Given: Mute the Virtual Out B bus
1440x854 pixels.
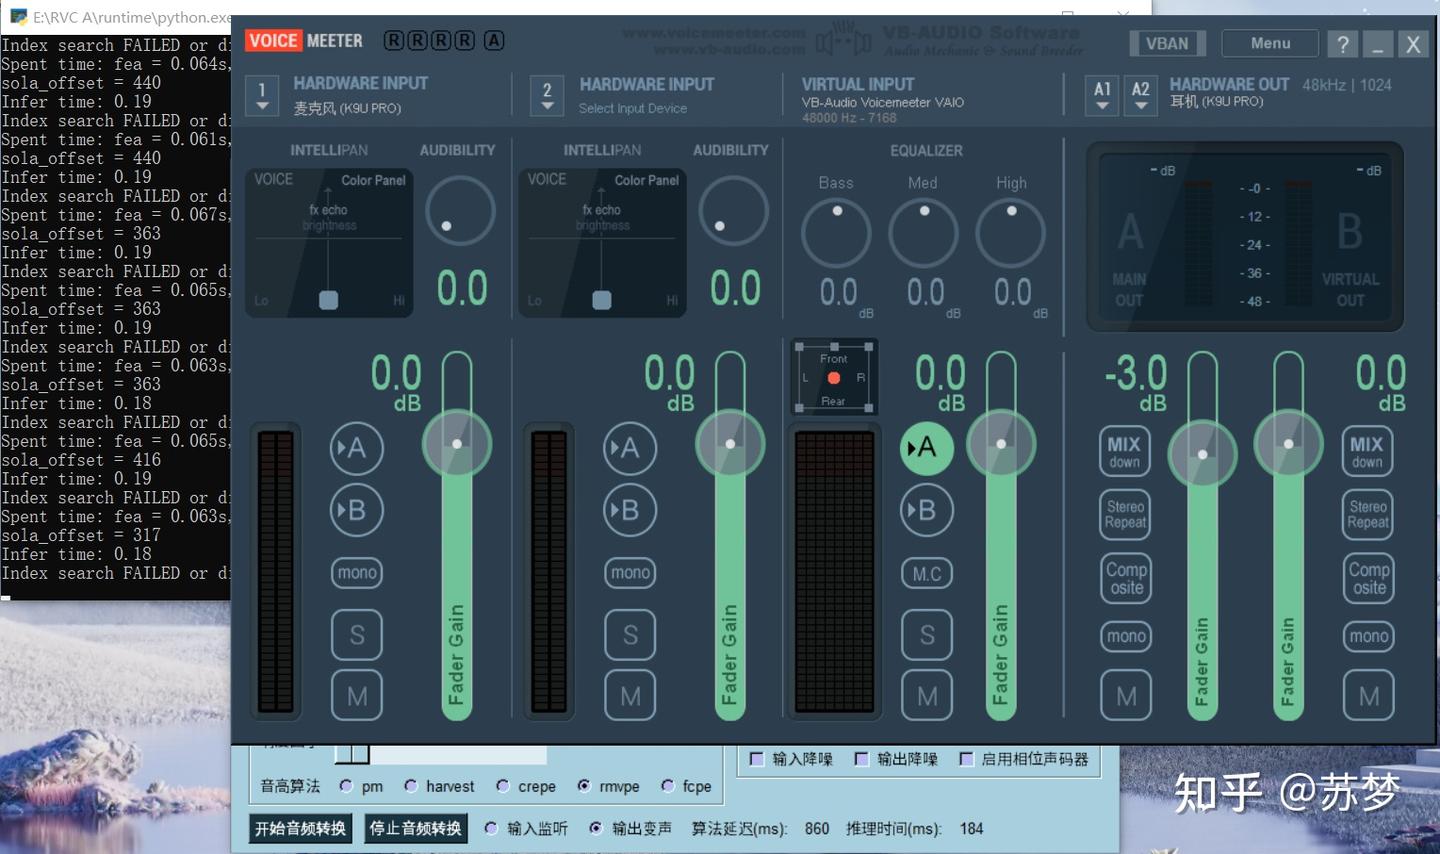Looking at the screenshot, I should tap(1369, 696).
